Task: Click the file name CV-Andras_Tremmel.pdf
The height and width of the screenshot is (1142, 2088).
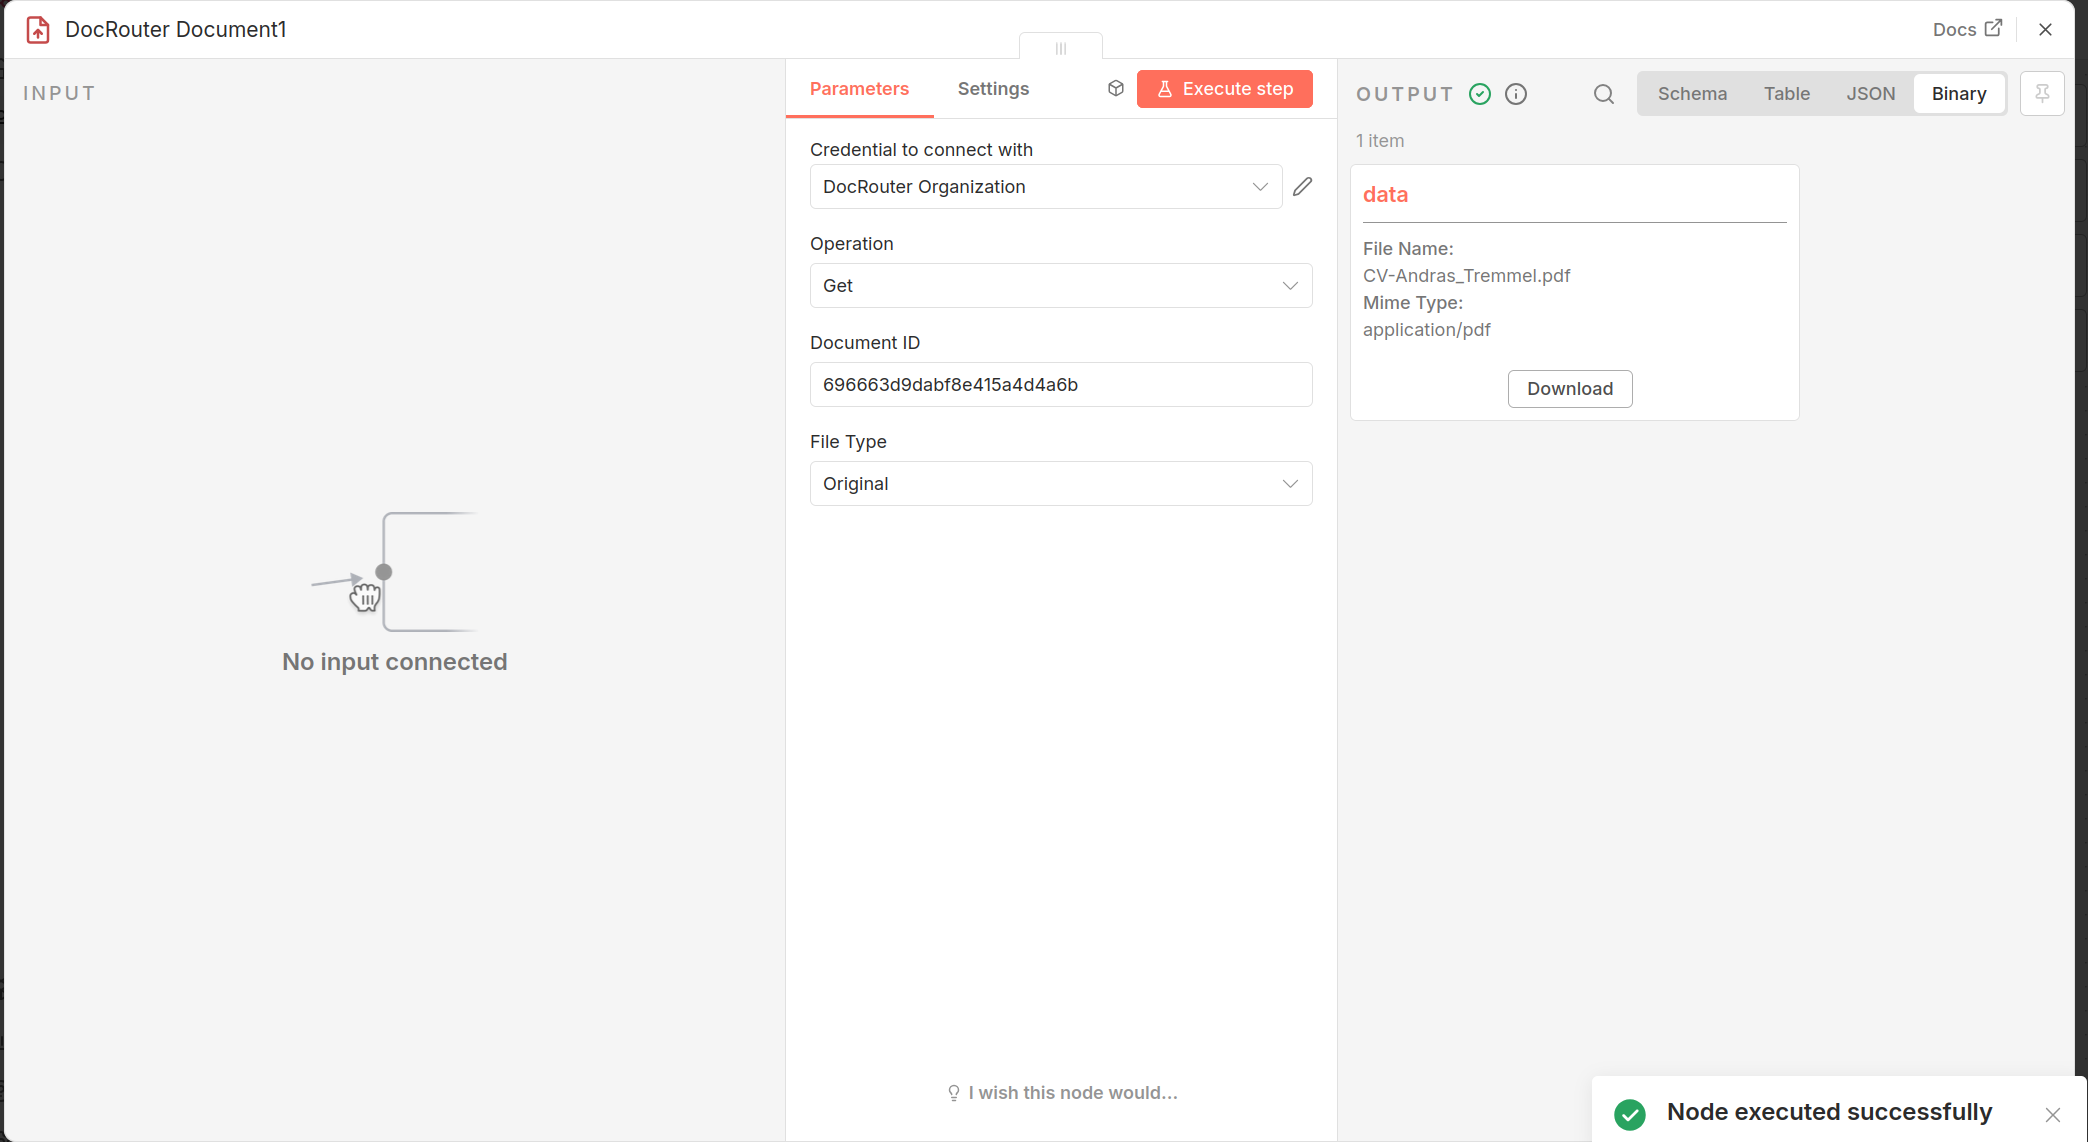Action: (x=1466, y=276)
